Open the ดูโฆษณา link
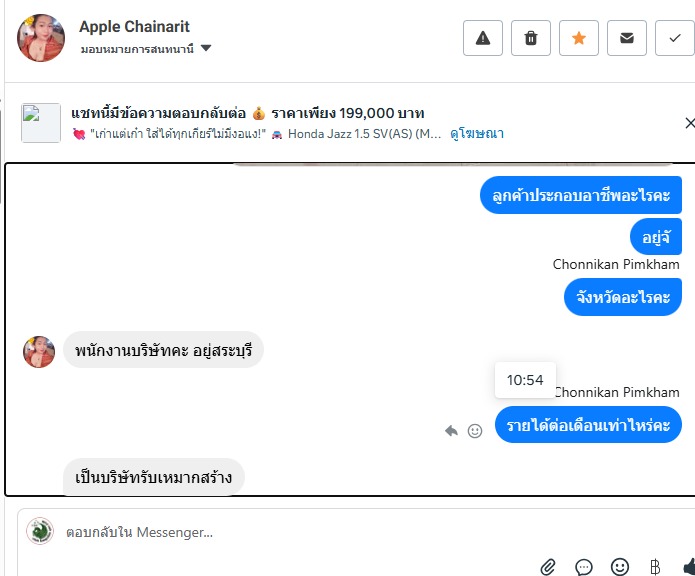The height and width of the screenshot is (576, 695). click(x=476, y=133)
